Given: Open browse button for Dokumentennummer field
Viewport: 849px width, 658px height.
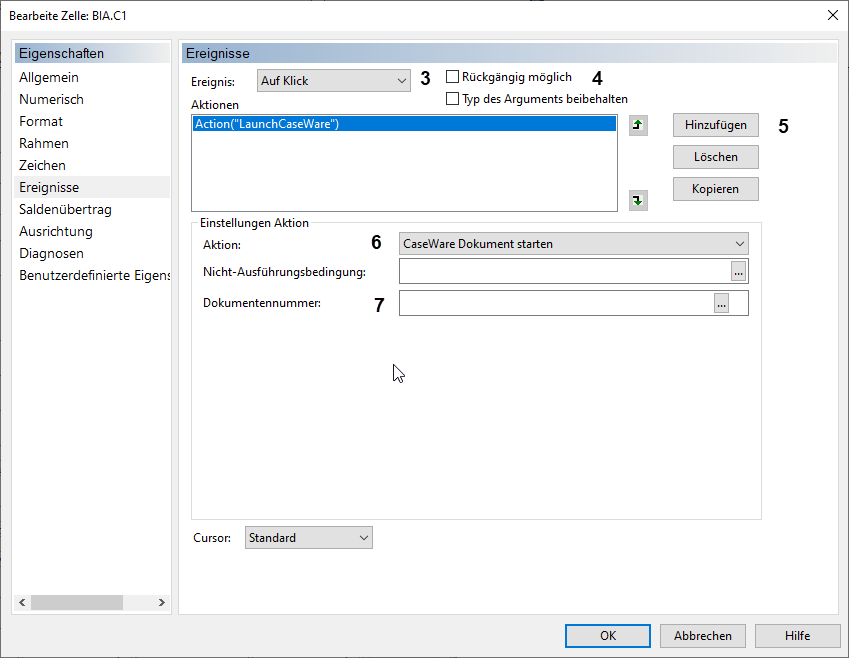Looking at the screenshot, I should click(721, 303).
